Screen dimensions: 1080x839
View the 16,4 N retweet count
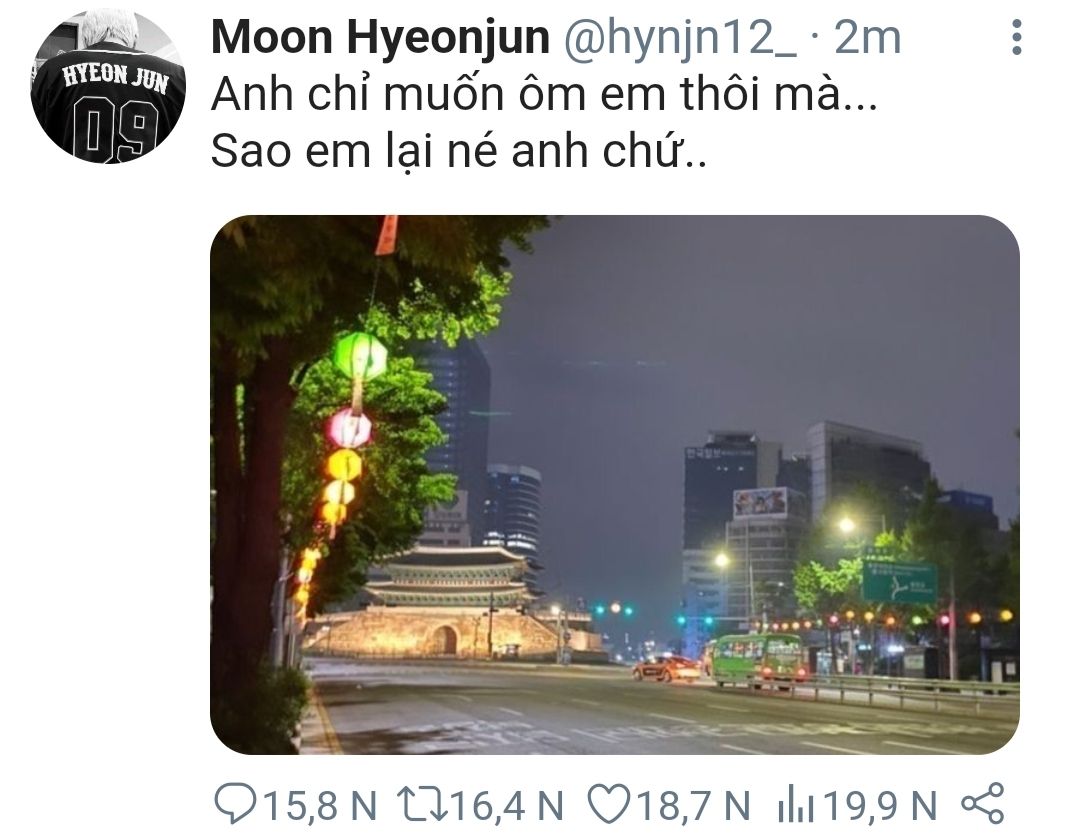tap(507, 805)
